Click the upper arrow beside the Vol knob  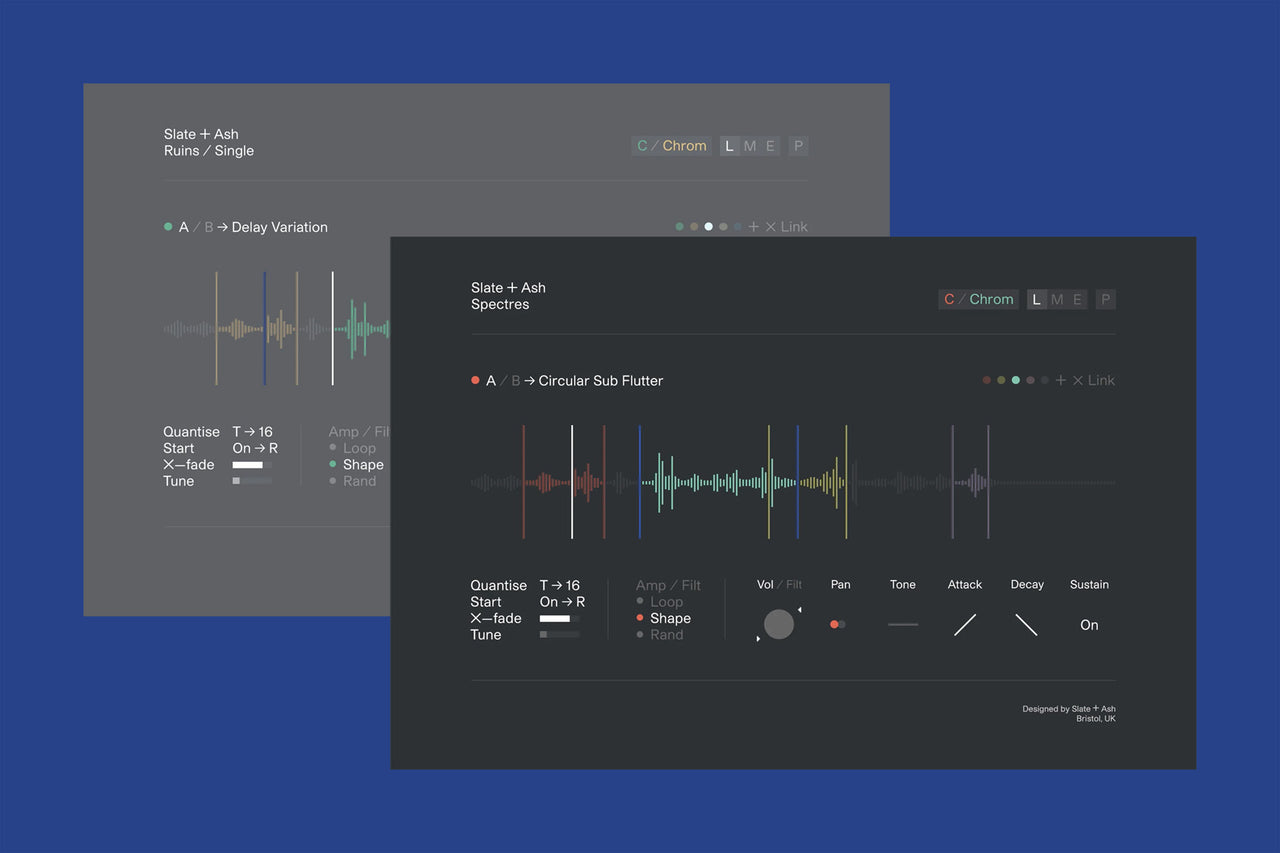coord(799,609)
